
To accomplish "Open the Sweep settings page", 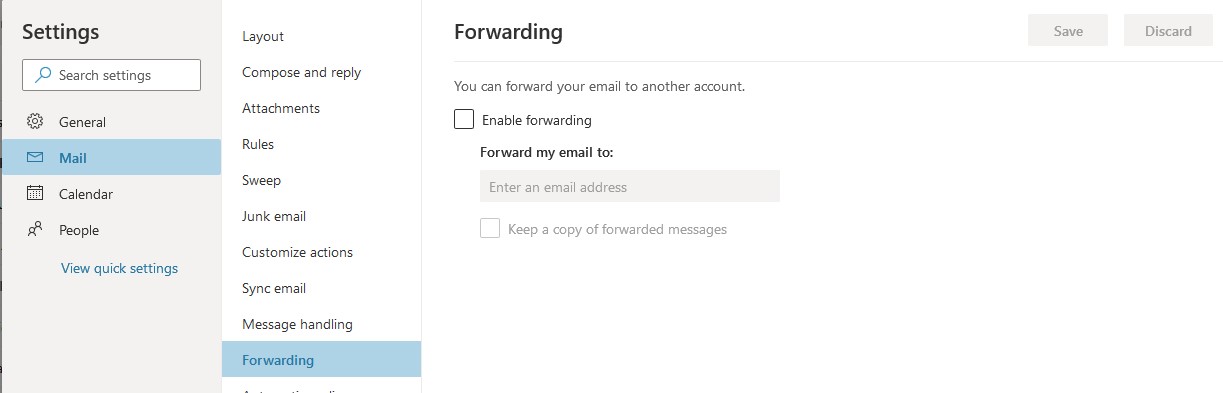I will click(x=262, y=180).
